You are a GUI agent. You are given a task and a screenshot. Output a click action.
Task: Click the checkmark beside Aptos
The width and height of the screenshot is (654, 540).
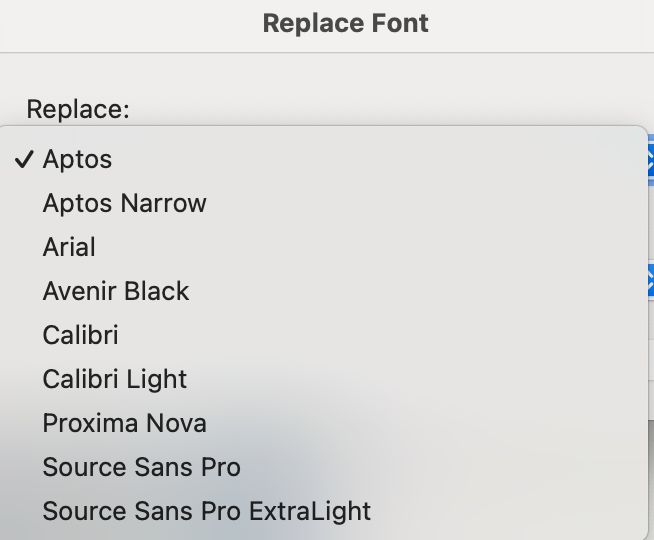pyautogui.click(x=25, y=159)
